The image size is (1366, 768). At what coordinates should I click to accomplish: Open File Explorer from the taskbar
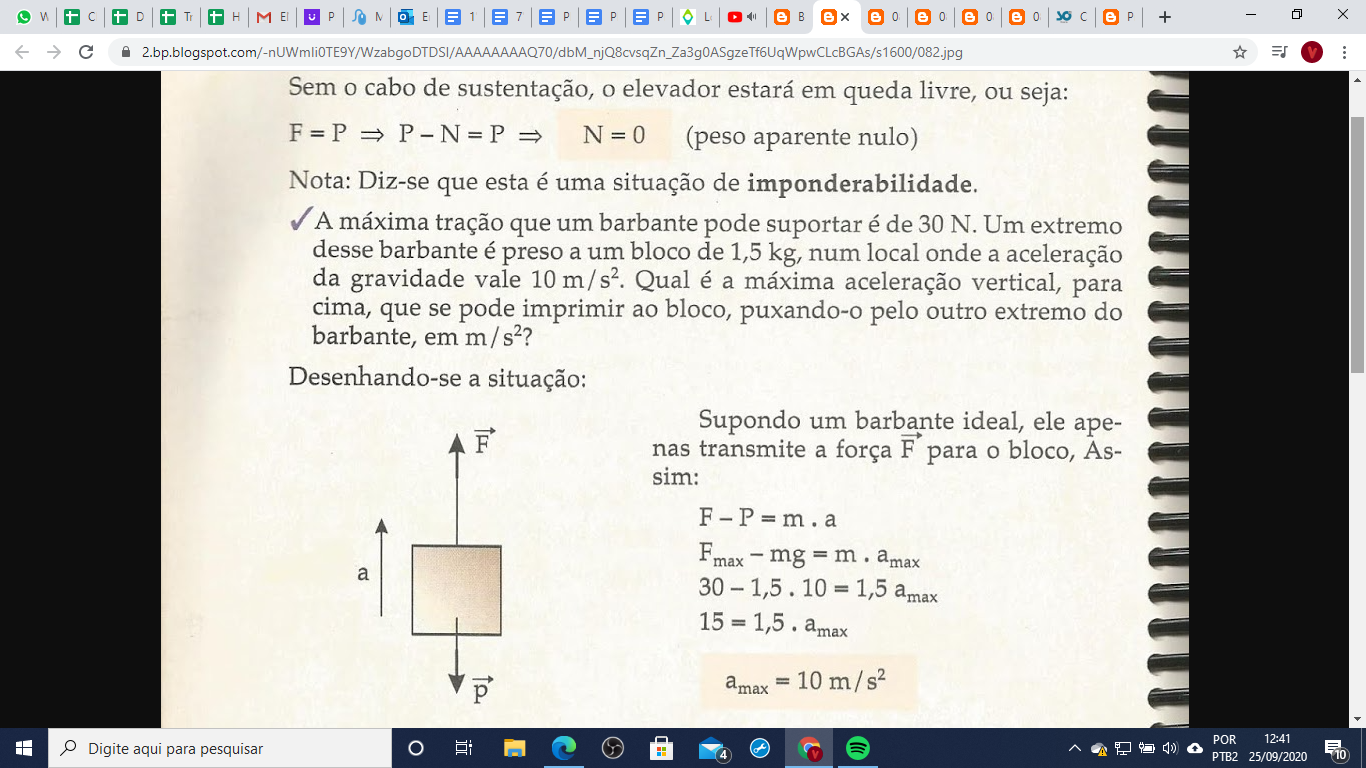(514, 748)
